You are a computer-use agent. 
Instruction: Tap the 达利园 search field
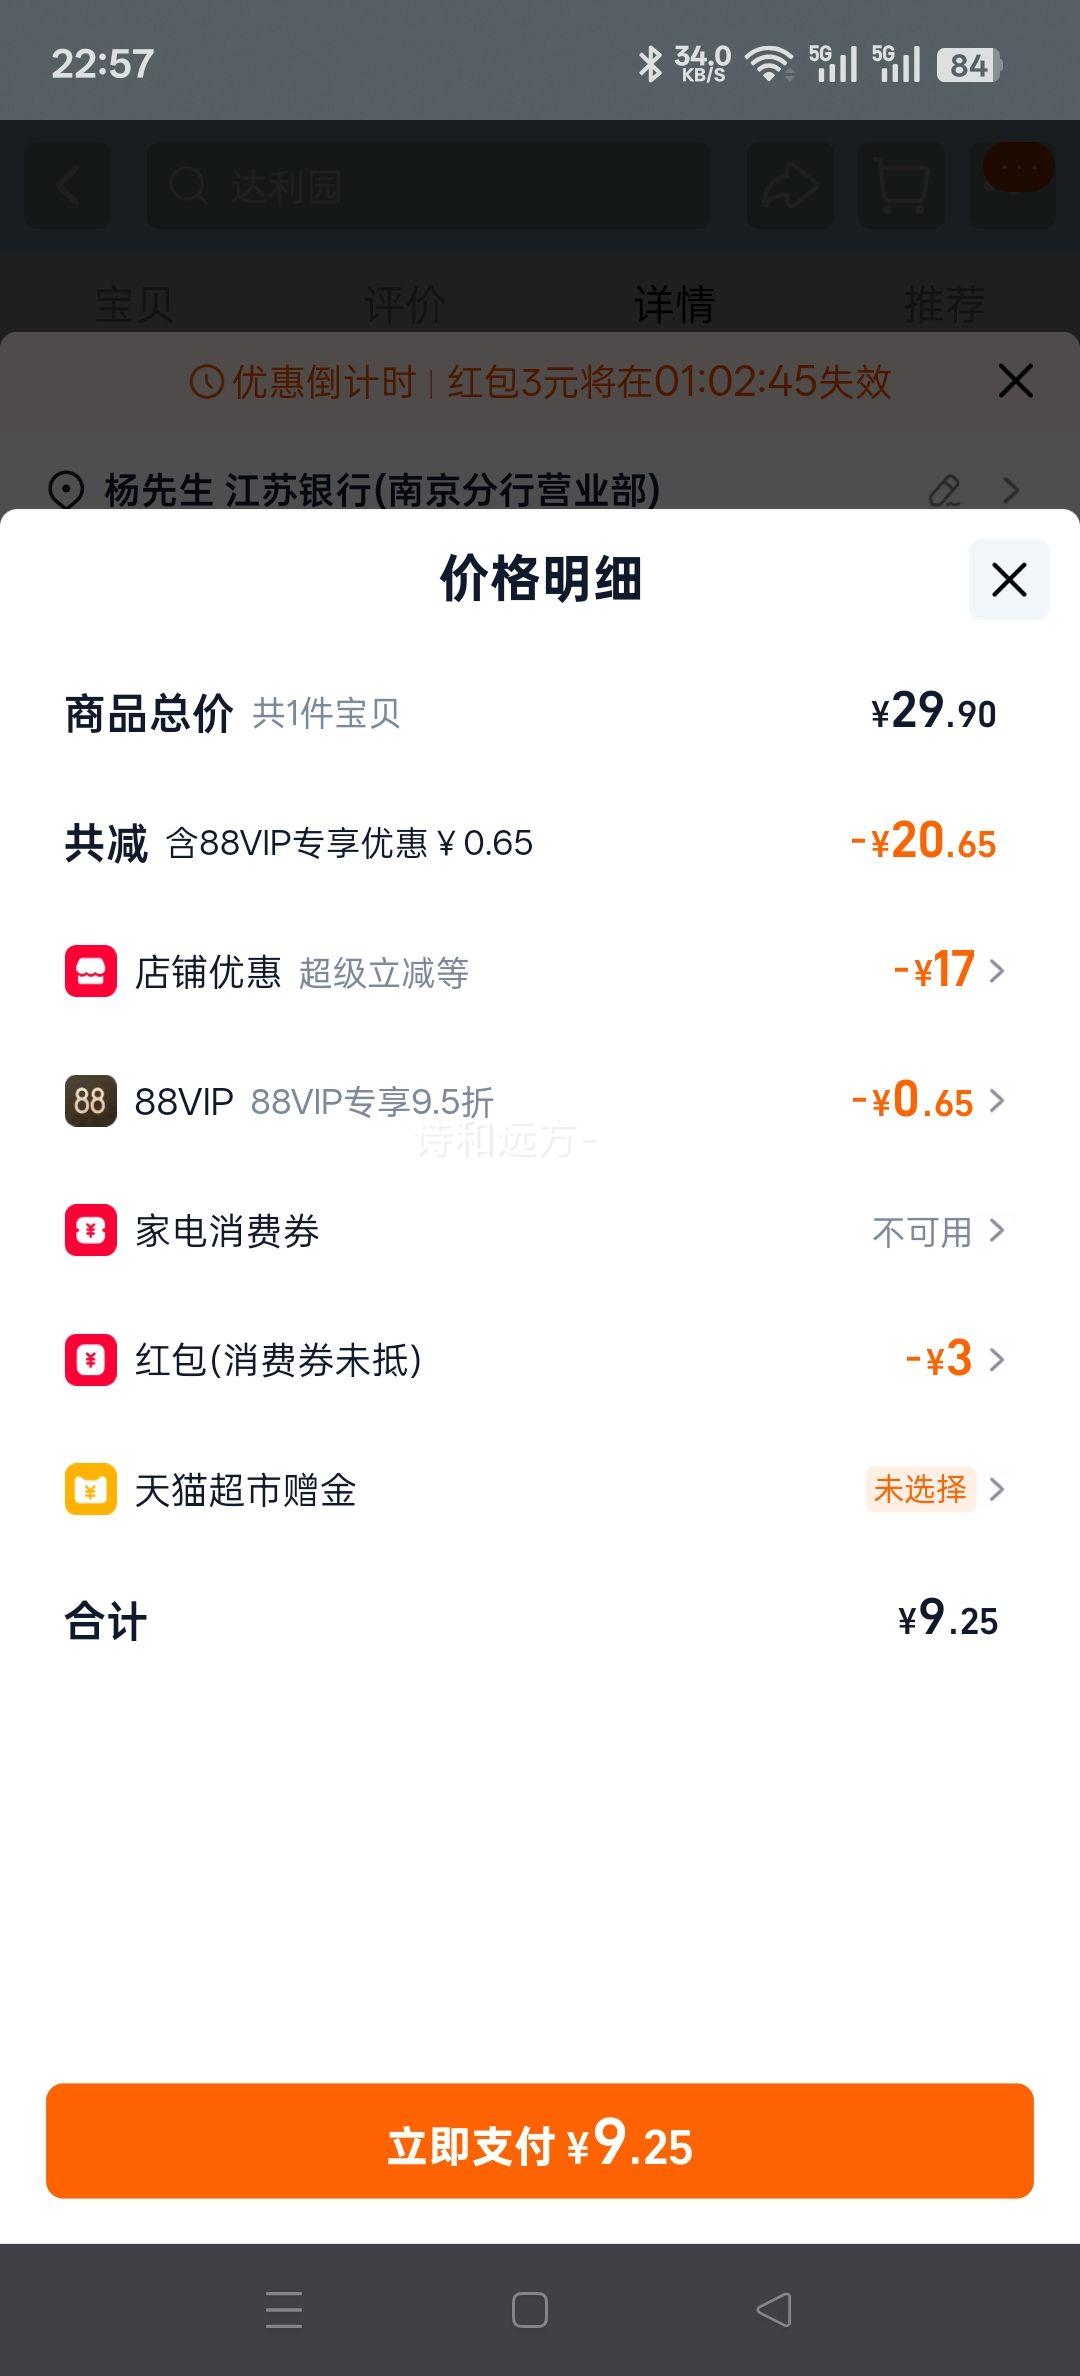pos(428,186)
